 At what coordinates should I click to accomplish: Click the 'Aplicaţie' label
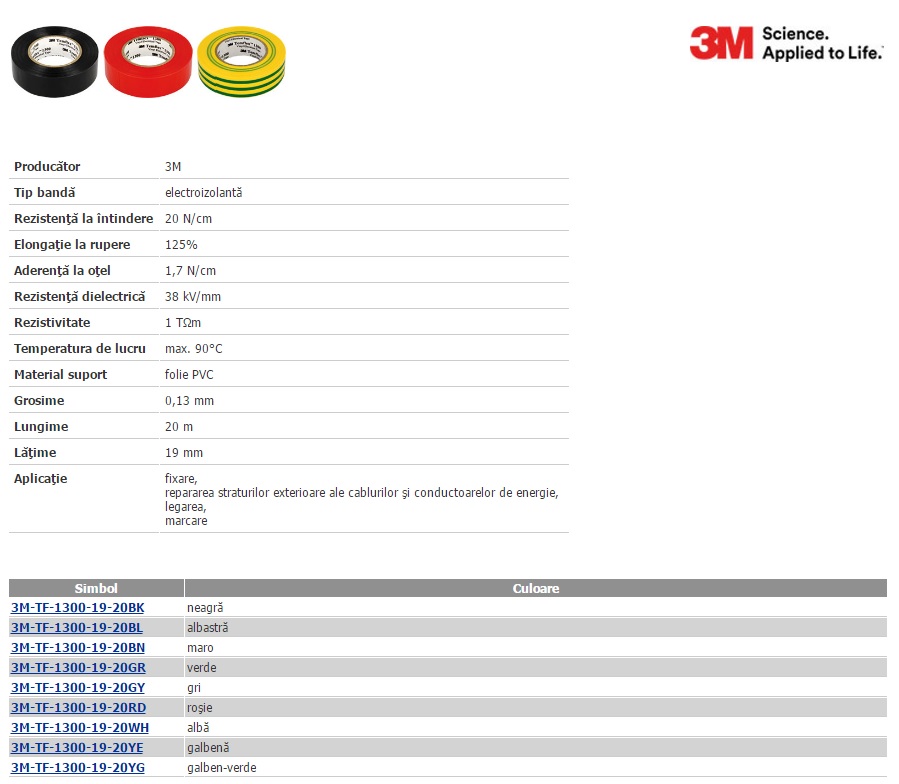40,479
